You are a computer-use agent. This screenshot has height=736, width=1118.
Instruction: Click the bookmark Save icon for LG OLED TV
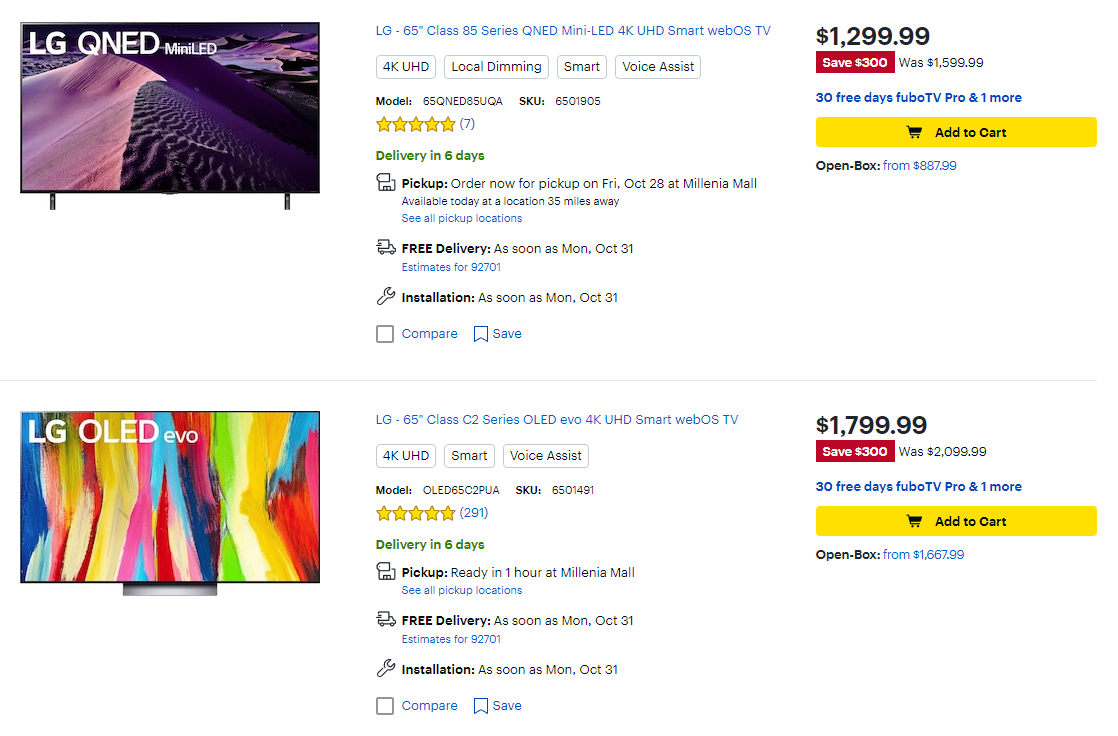click(x=481, y=706)
